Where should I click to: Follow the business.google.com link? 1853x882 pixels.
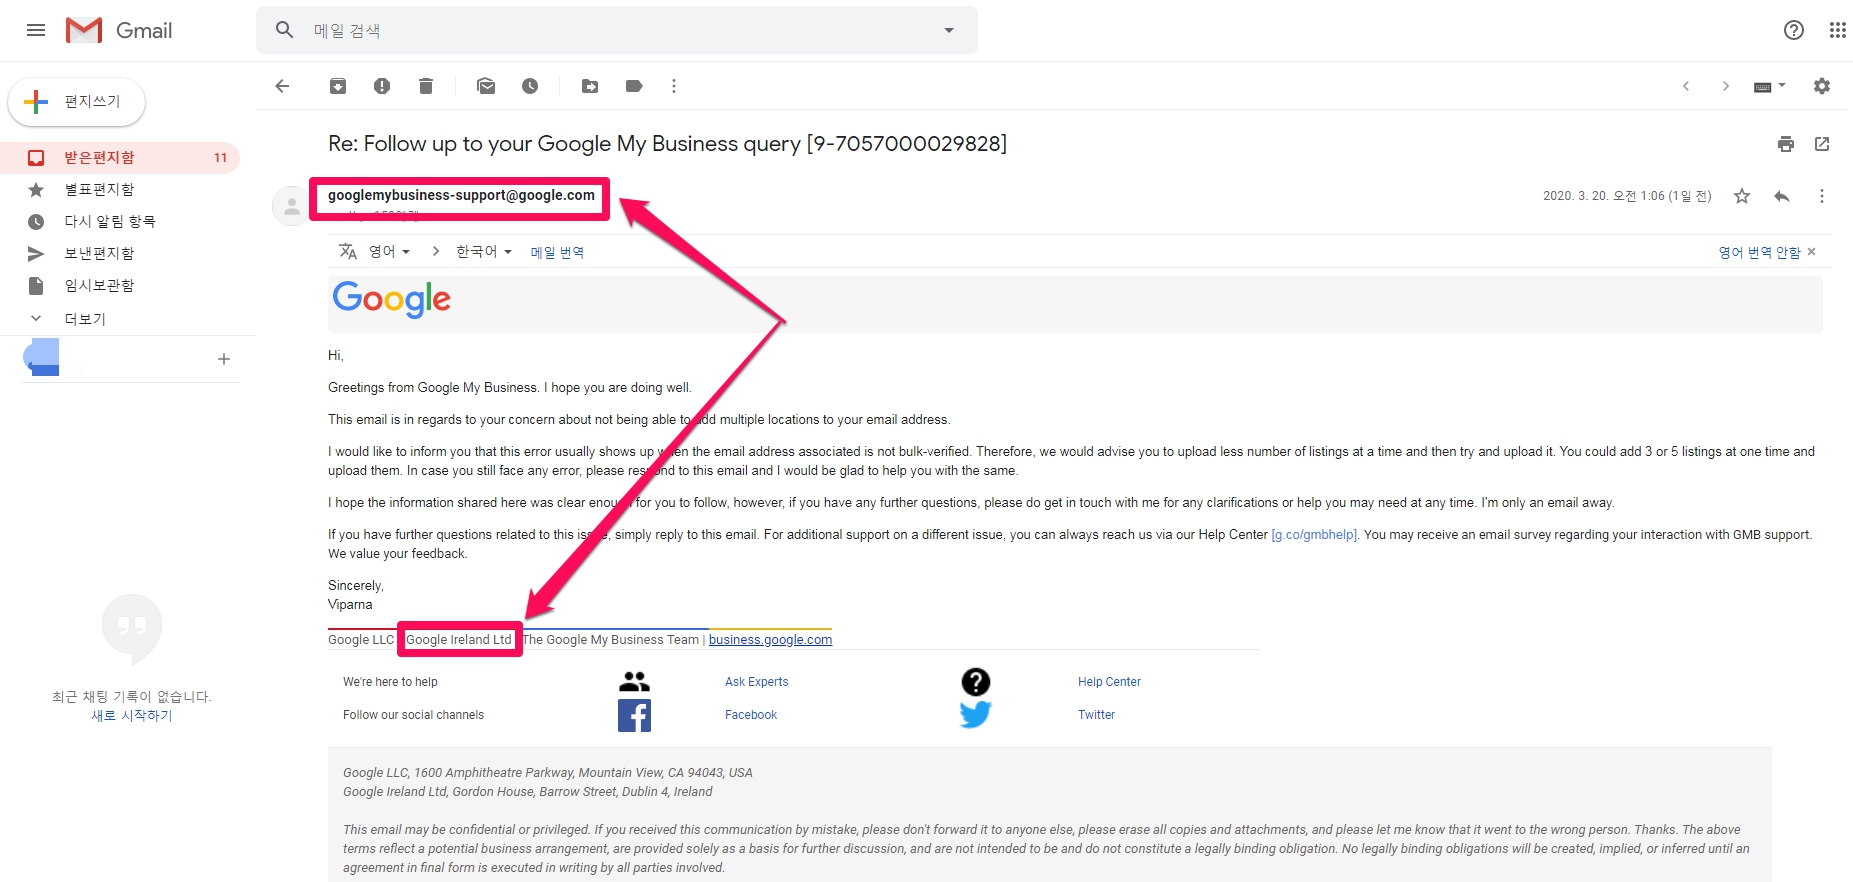pyautogui.click(x=770, y=640)
